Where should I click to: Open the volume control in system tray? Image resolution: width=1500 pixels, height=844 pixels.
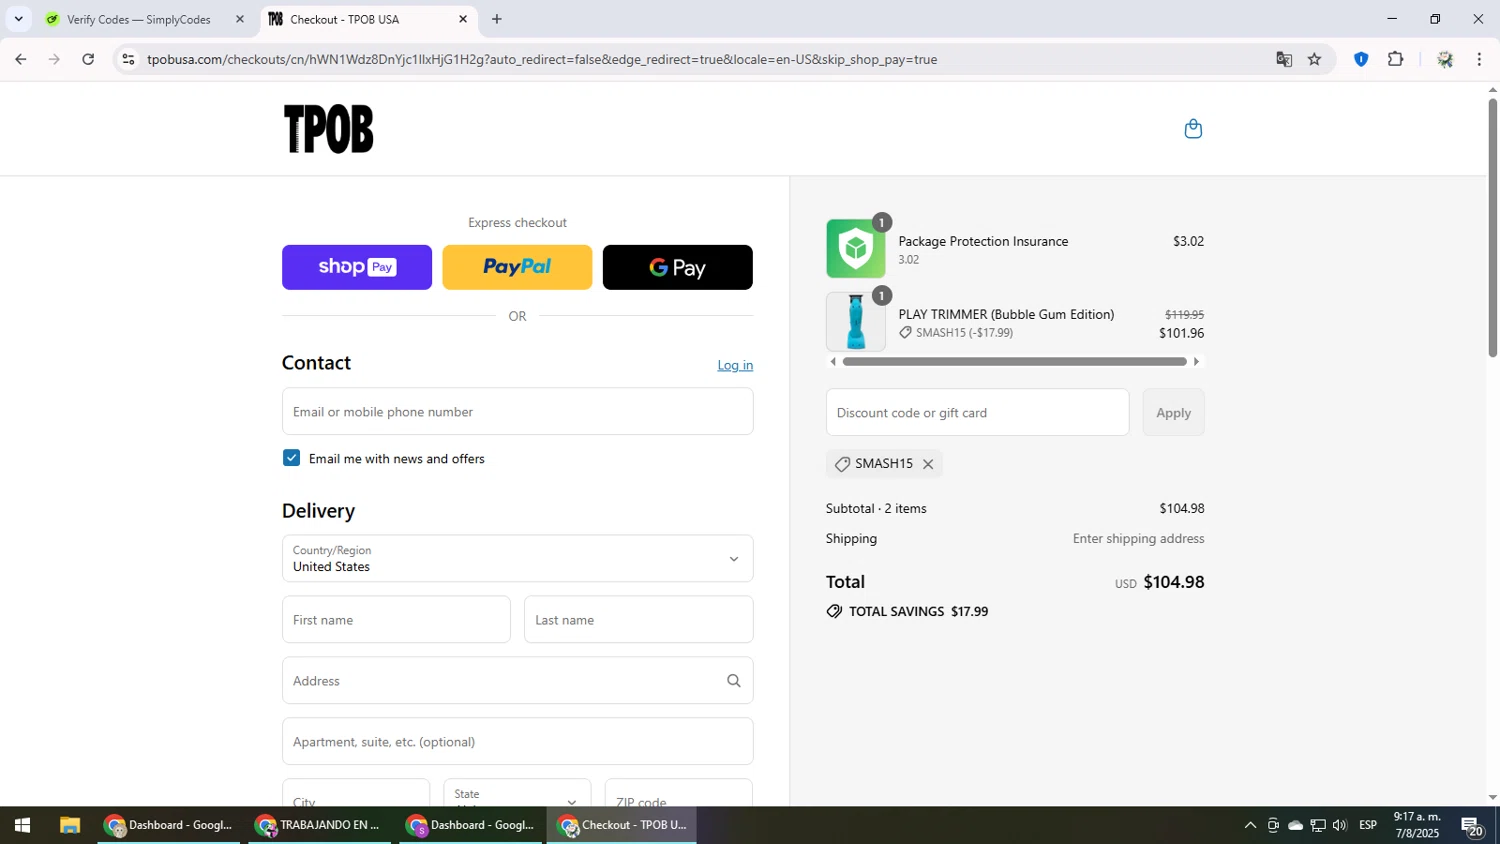(x=1340, y=825)
